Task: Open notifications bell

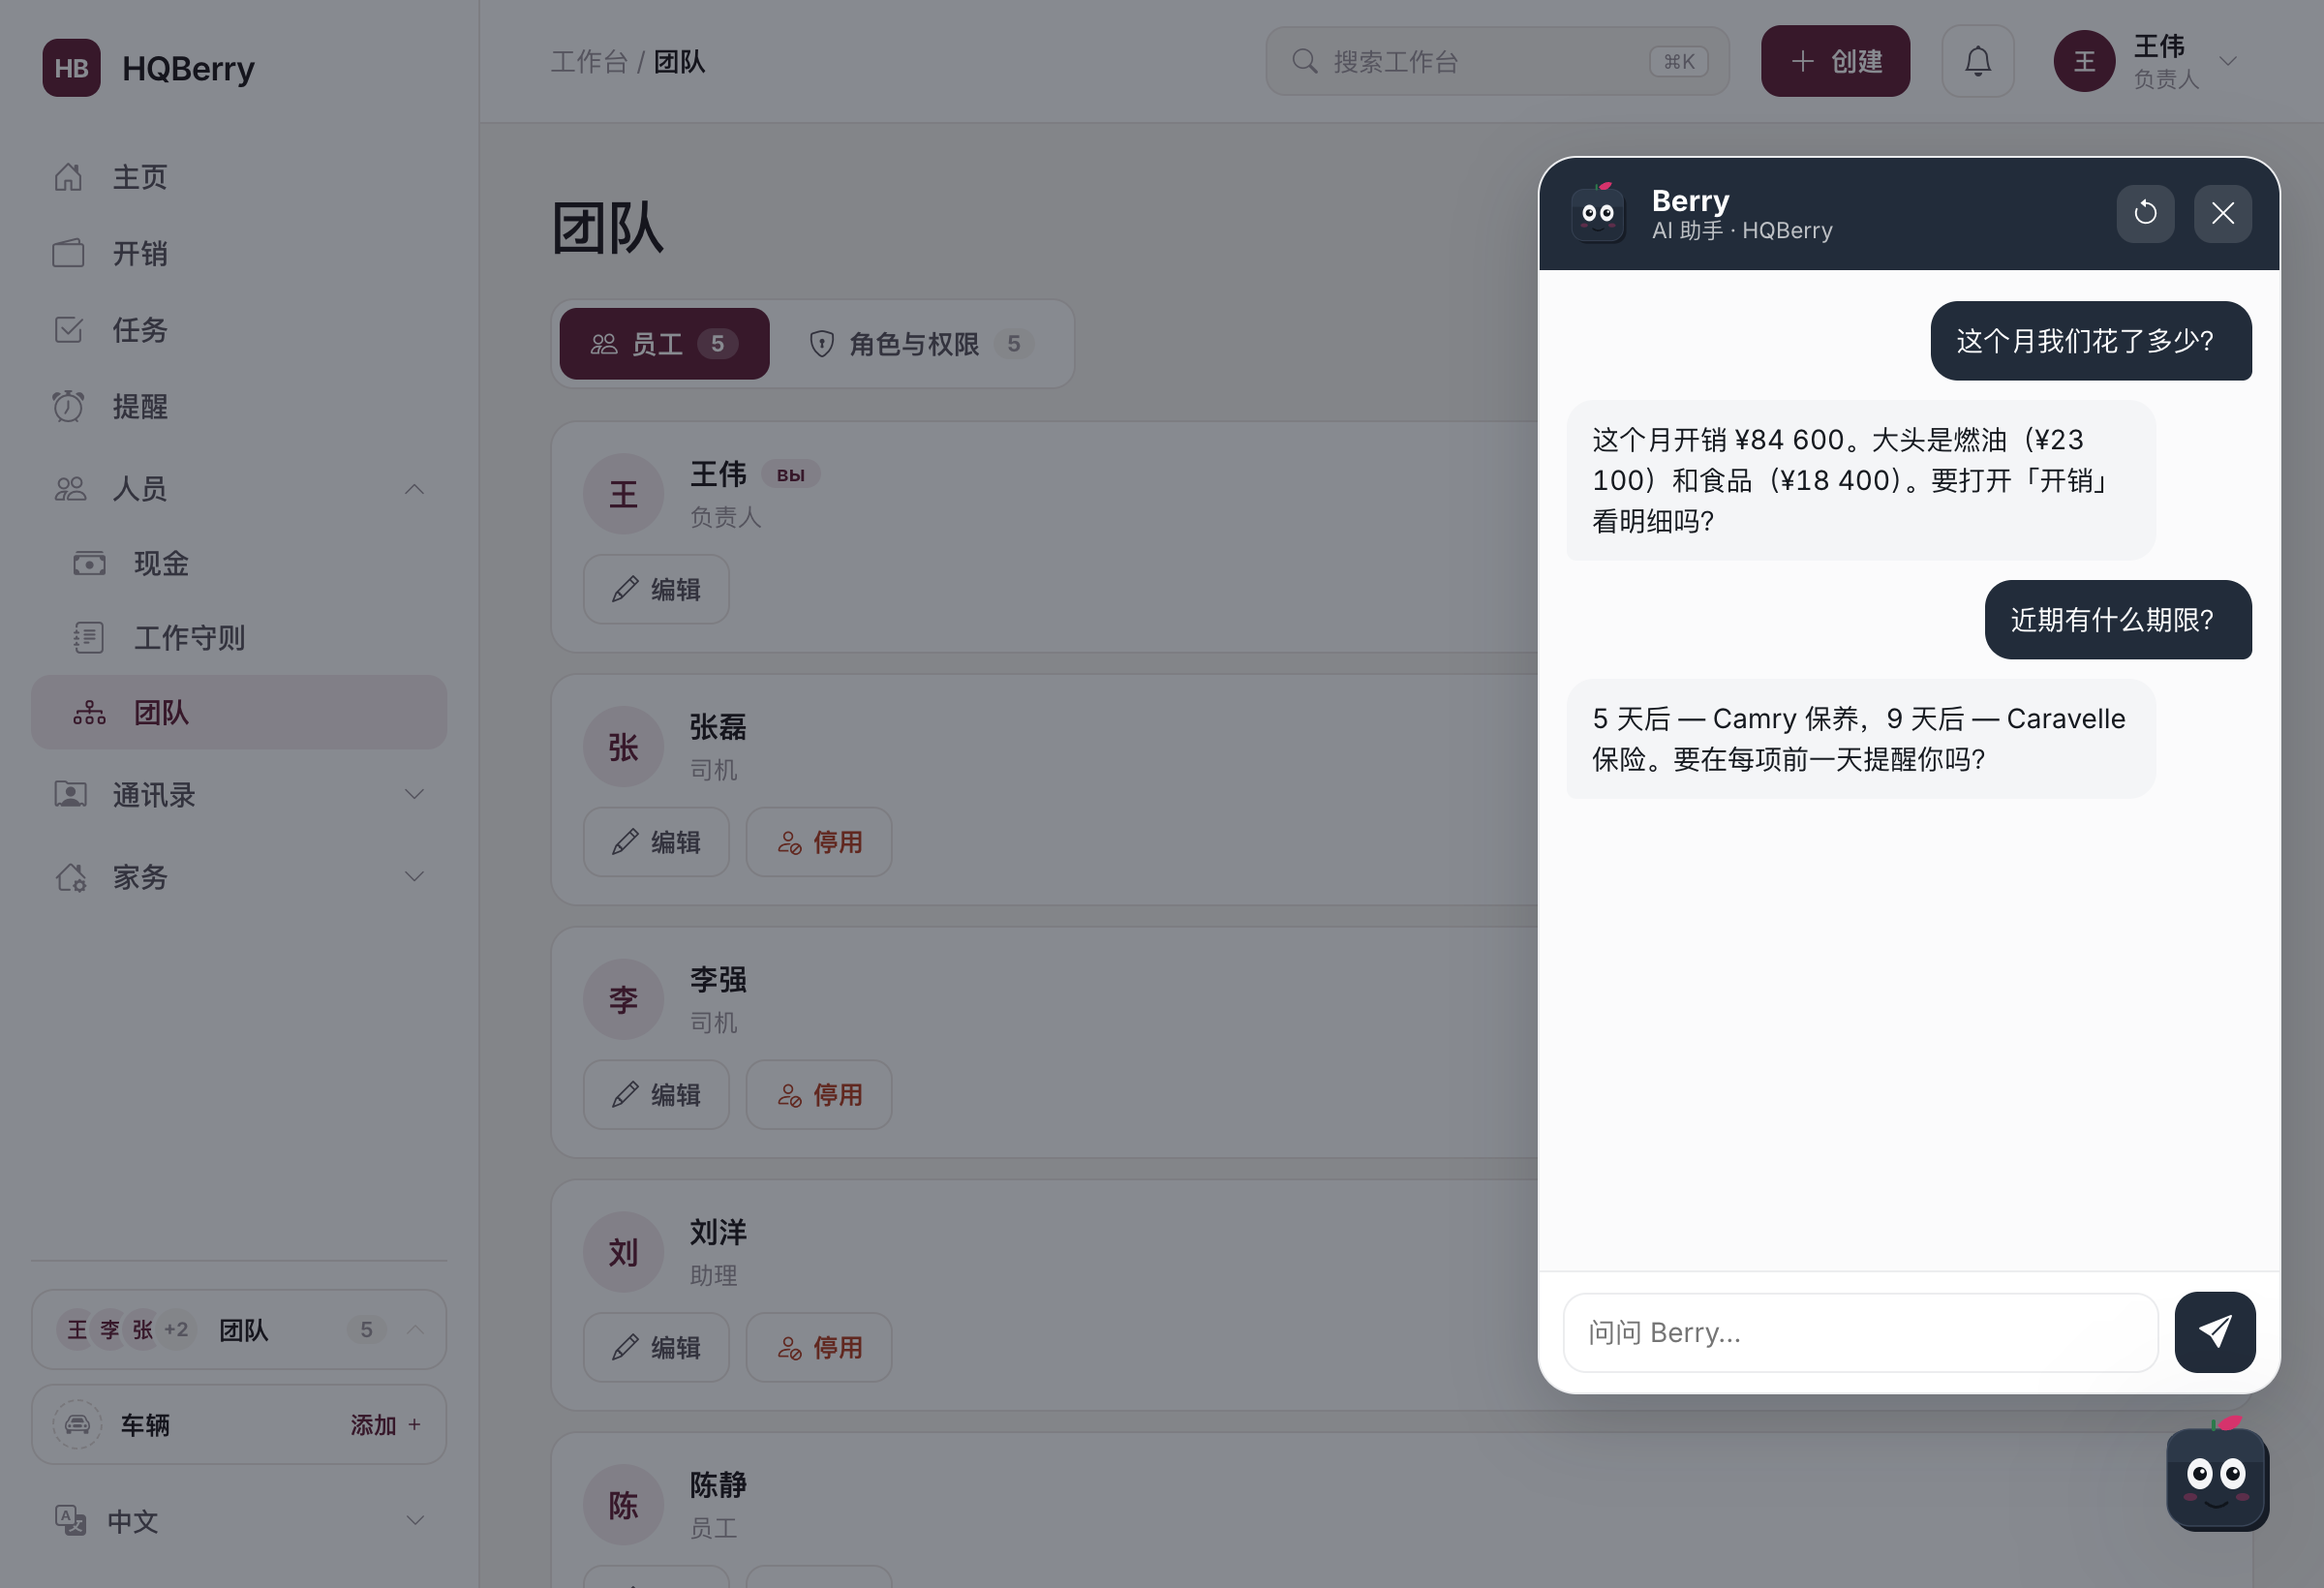Action: [x=1977, y=61]
